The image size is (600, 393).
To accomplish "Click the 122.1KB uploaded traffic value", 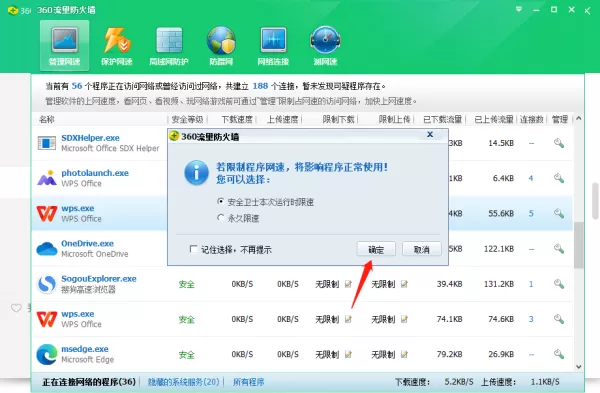I will pyautogui.click(x=499, y=249).
